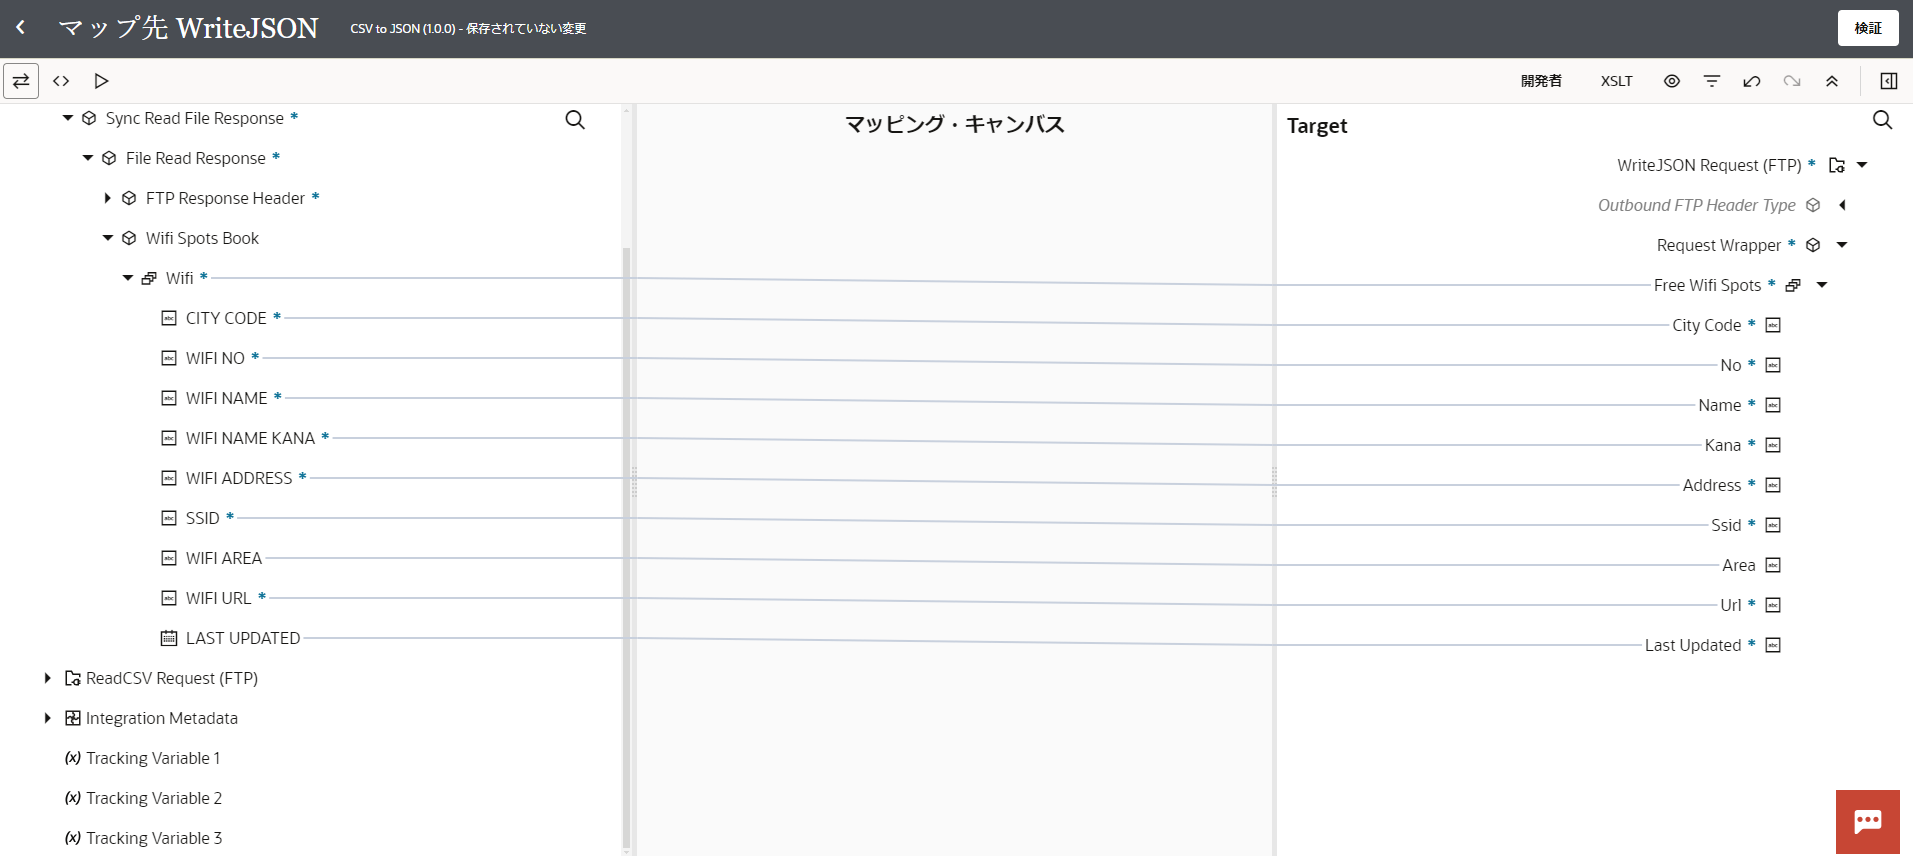This screenshot has width=1913, height=856.
Task: Toggle the View eye icon
Action: coord(1671,81)
